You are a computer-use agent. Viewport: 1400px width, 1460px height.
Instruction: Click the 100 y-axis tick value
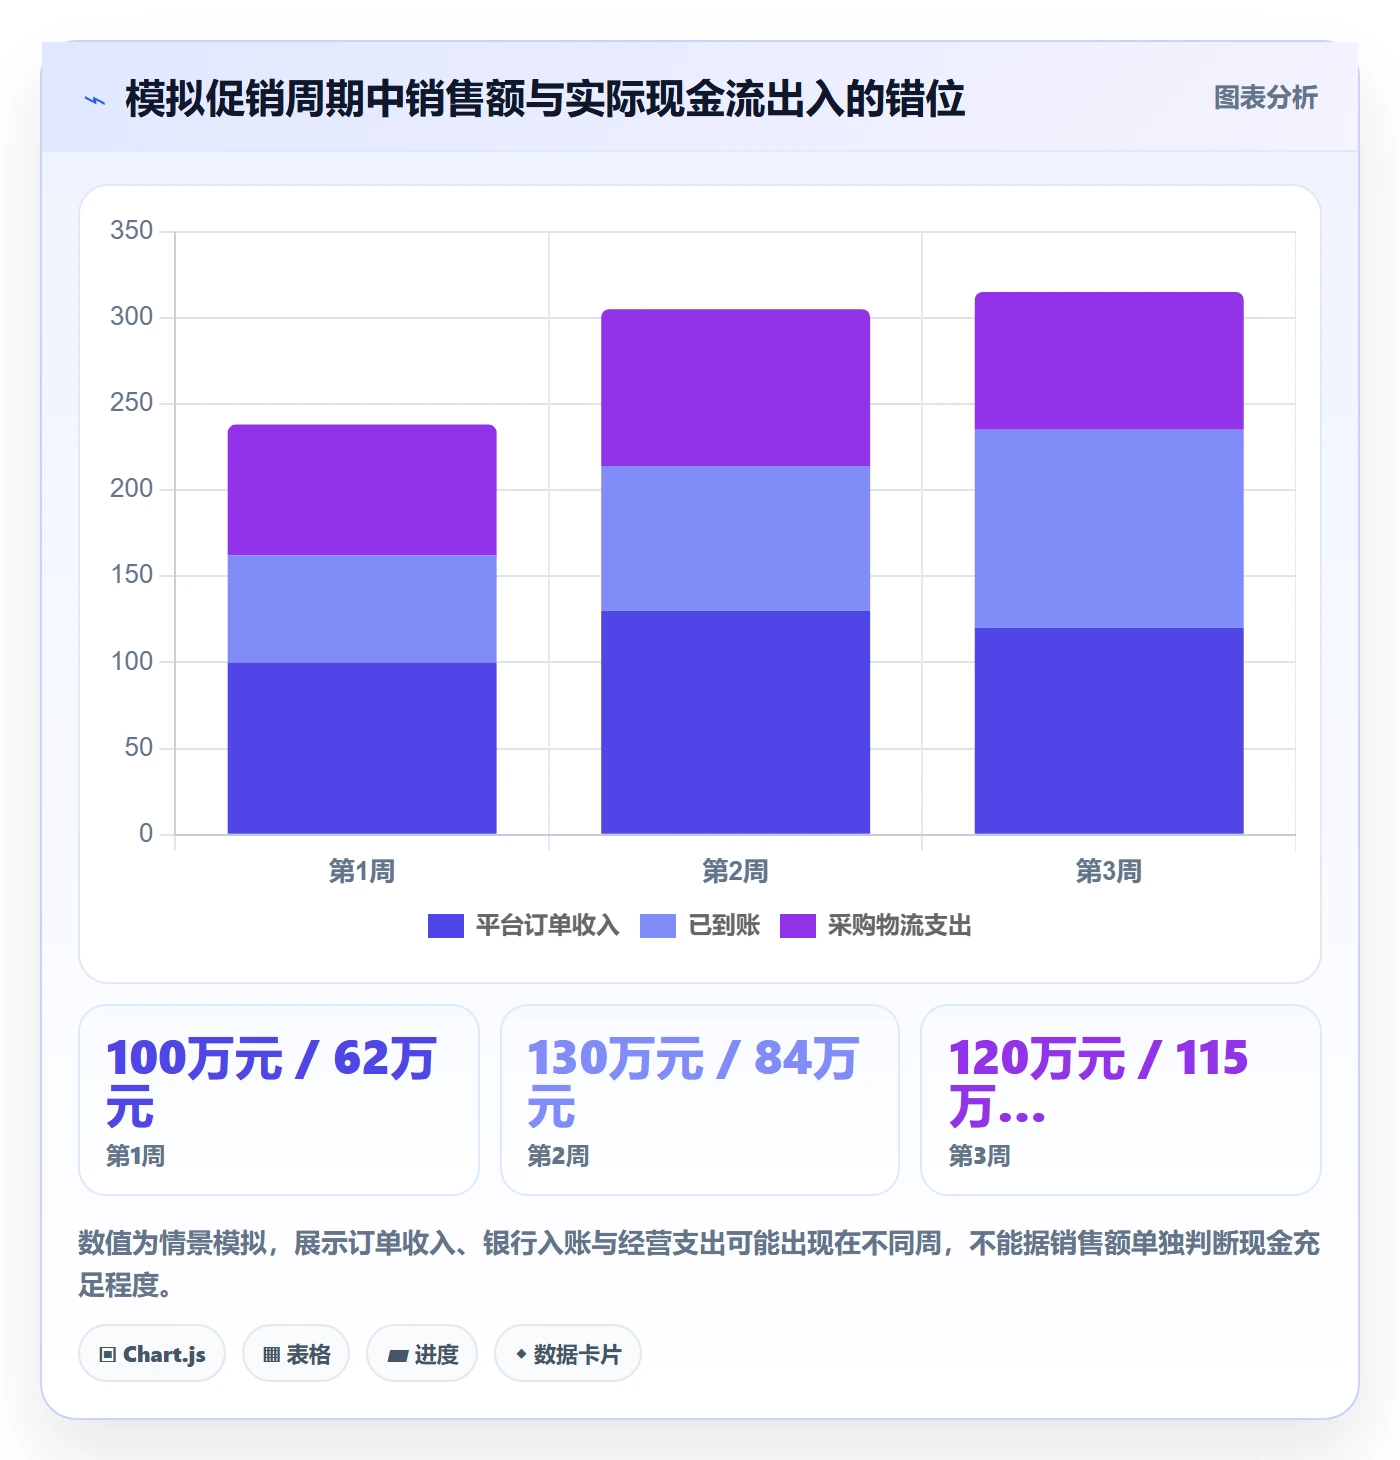point(132,662)
